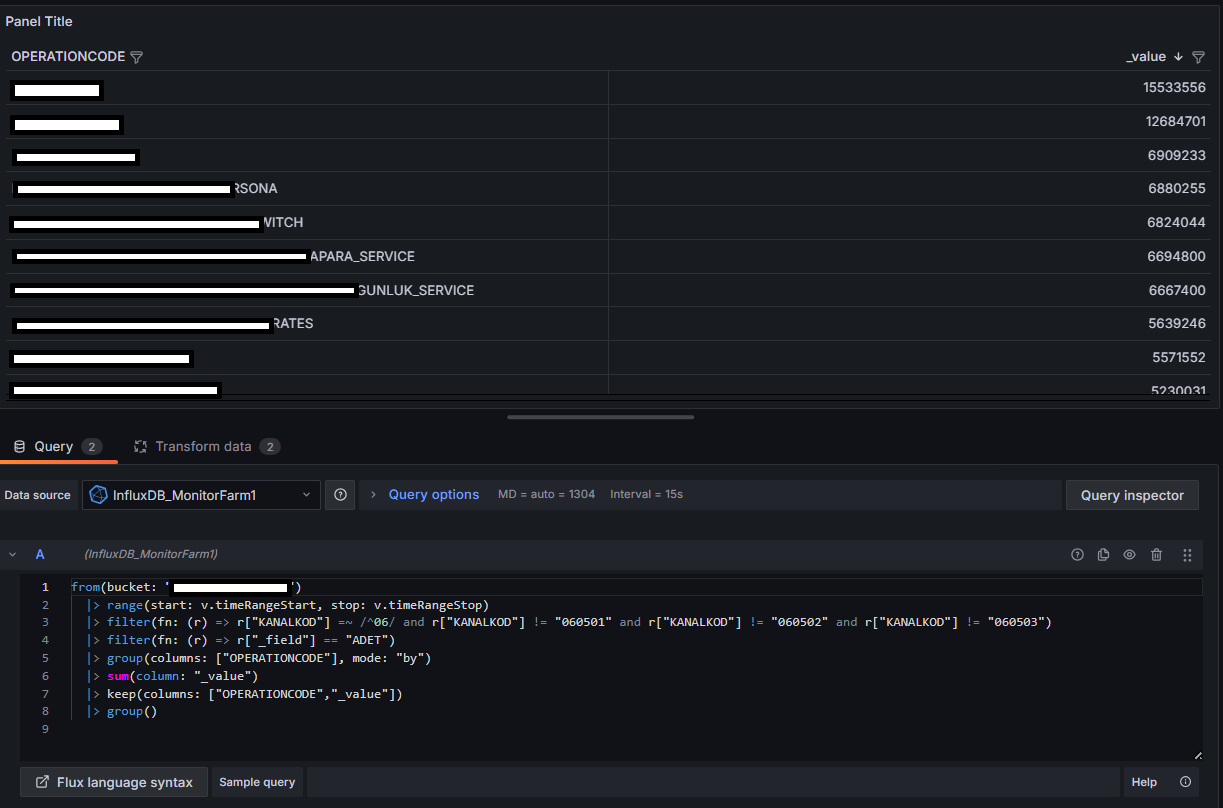Click query A help icon
This screenshot has height=808, width=1223.
pyautogui.click(x=1077, y=554)
